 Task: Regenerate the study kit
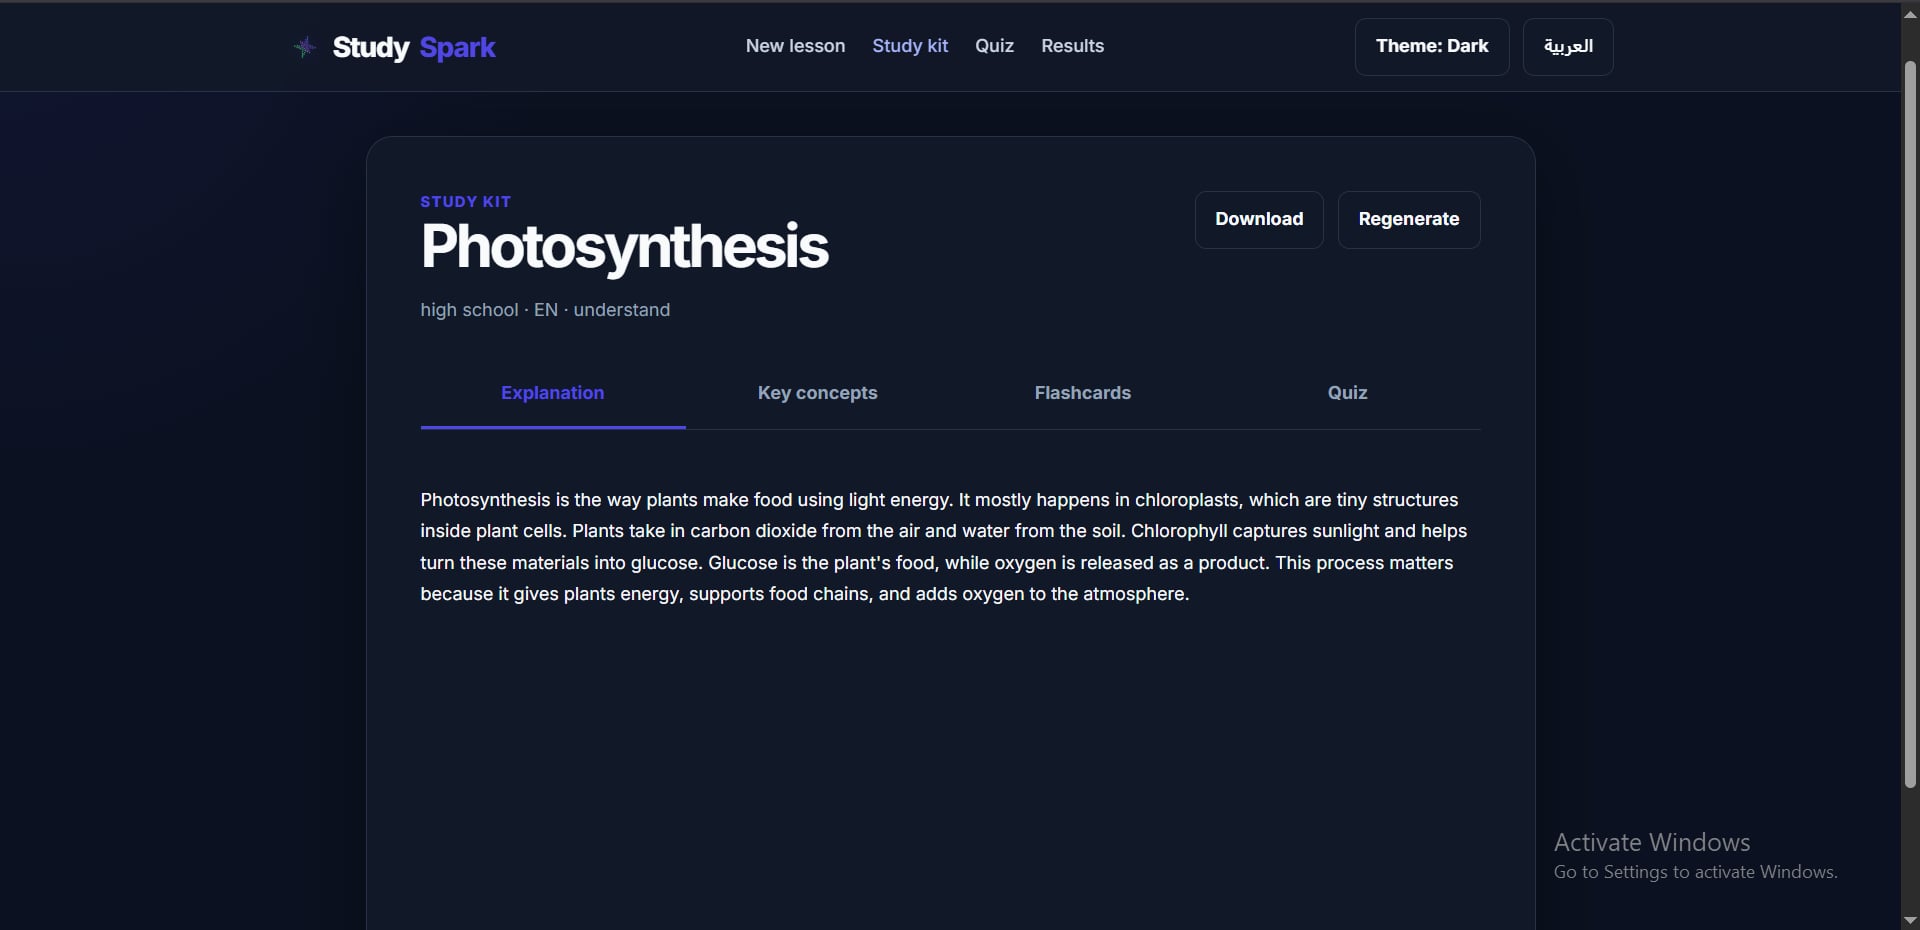[x=1409, y=220]
